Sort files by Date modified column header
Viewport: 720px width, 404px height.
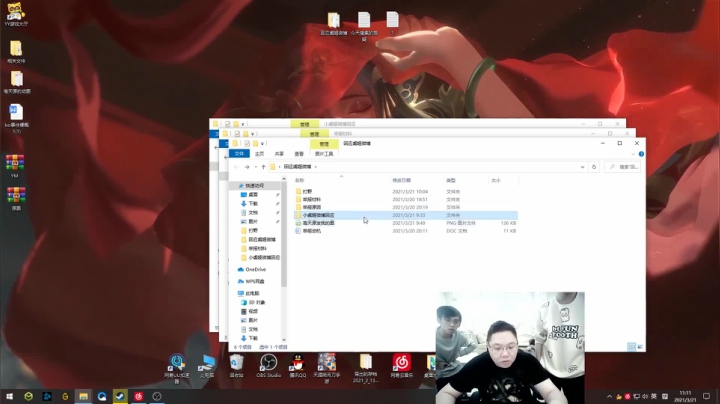[401, 180]
